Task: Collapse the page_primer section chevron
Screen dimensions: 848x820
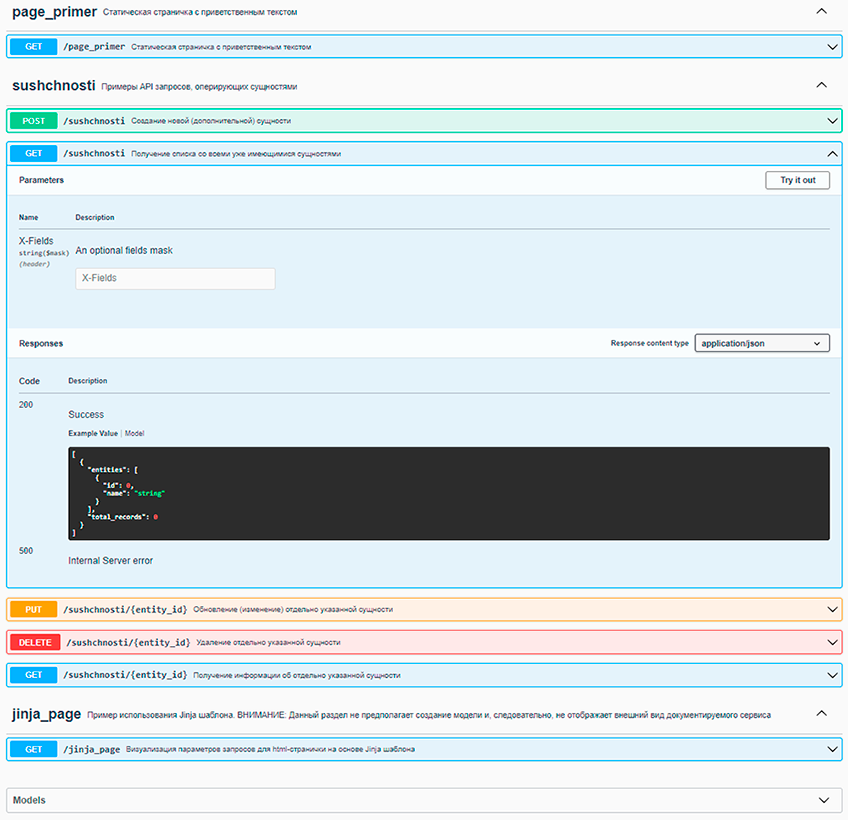Action: (822, 12)
